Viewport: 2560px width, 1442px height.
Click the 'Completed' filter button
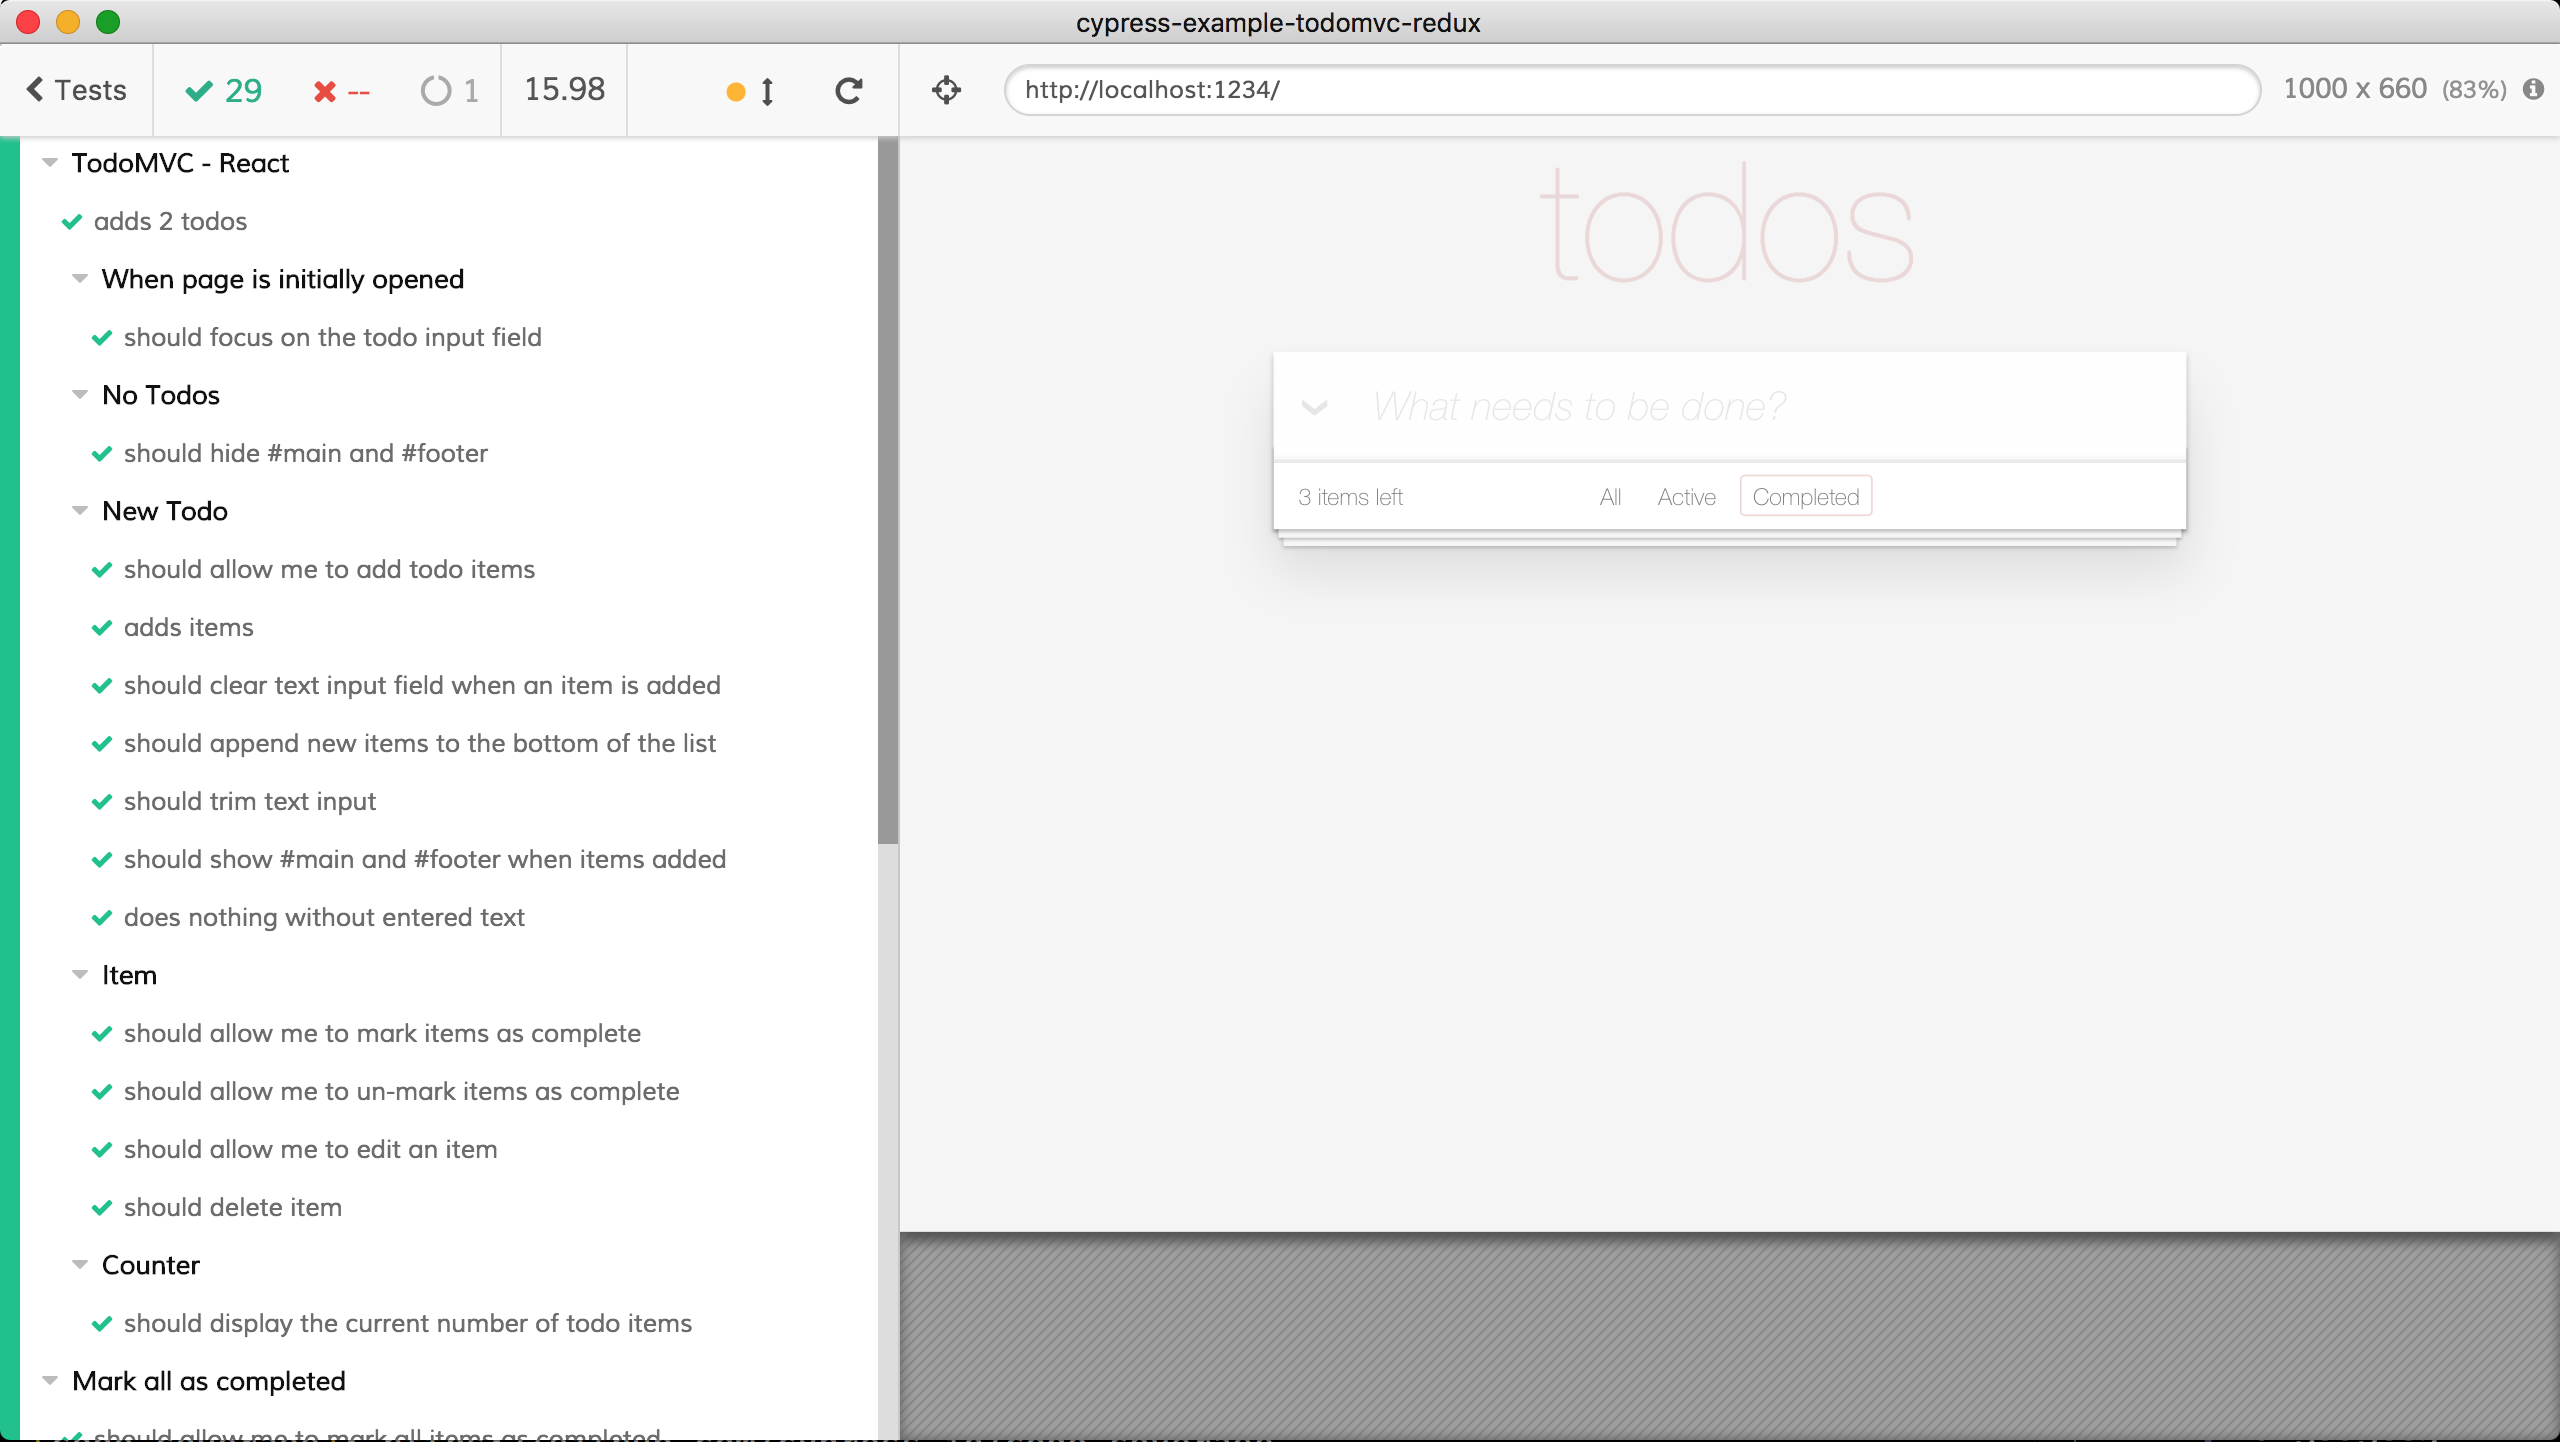coord(1804,495)
